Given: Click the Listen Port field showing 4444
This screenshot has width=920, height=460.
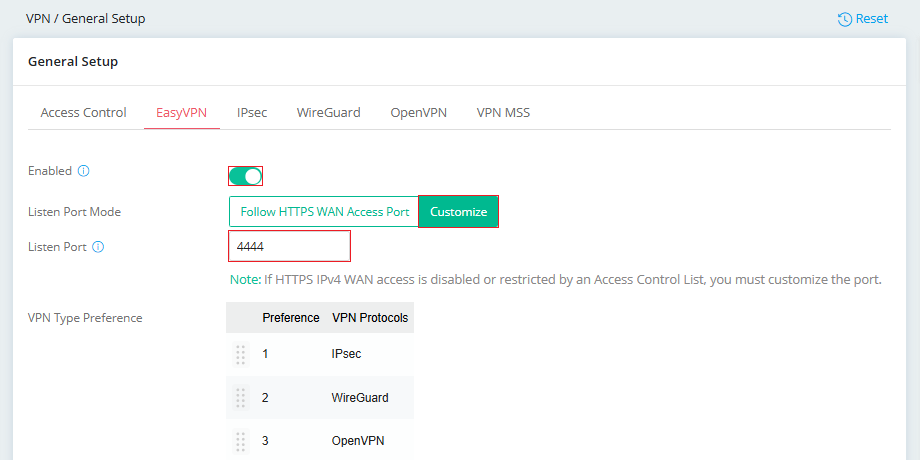Looking at the screenshot, I should pyautogui.click(x=290, y=246).
